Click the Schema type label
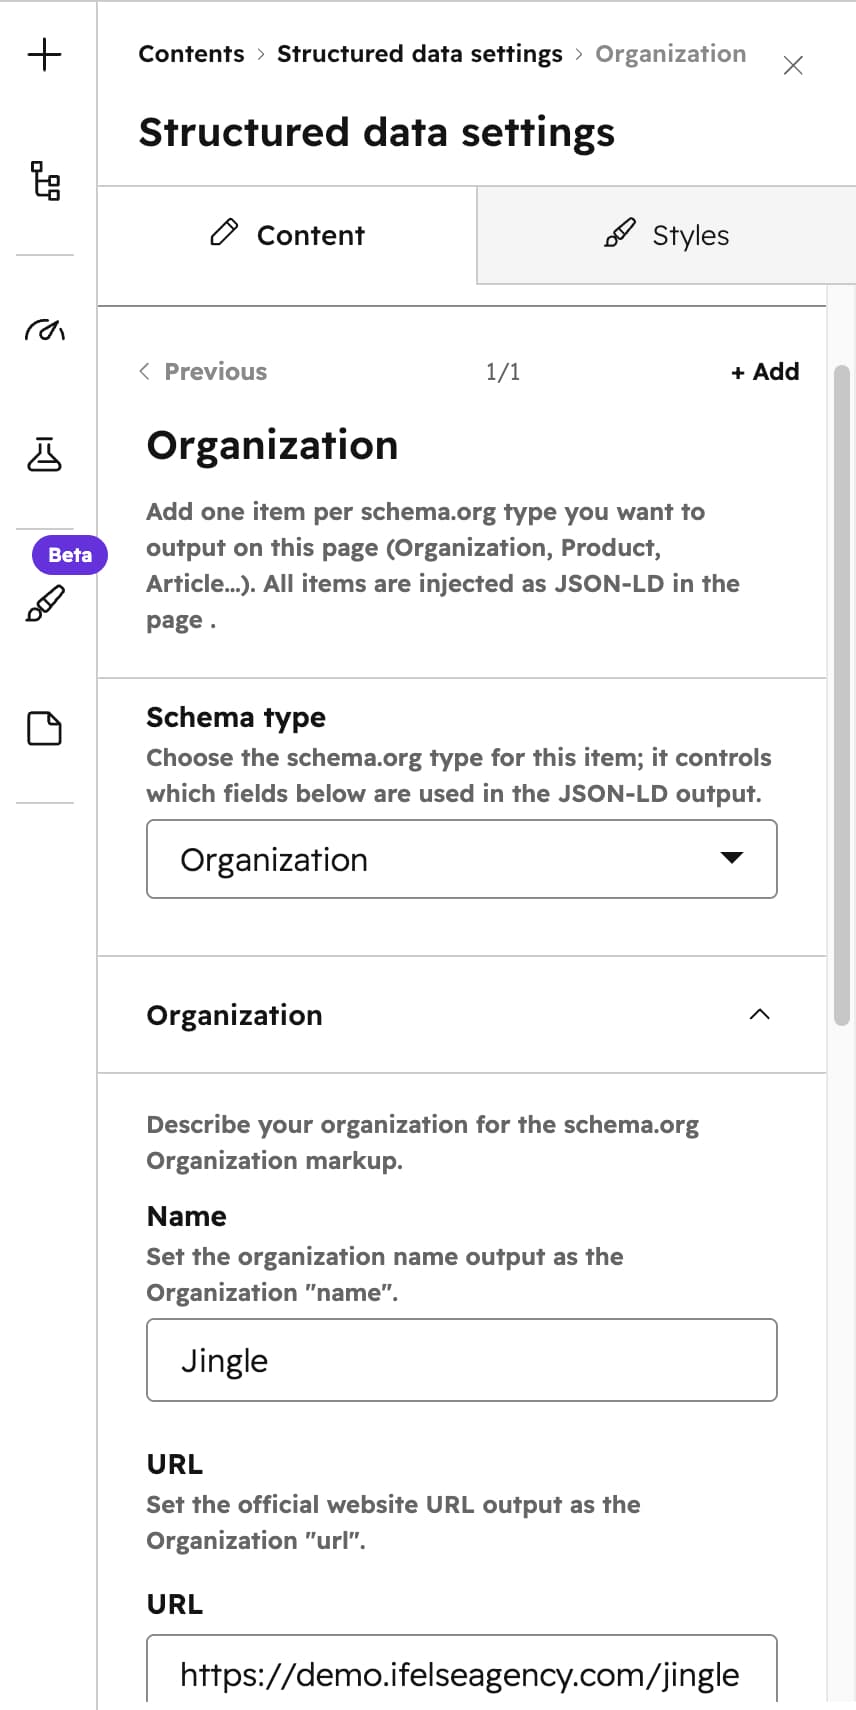856x1710 pixels. [236, 718]
